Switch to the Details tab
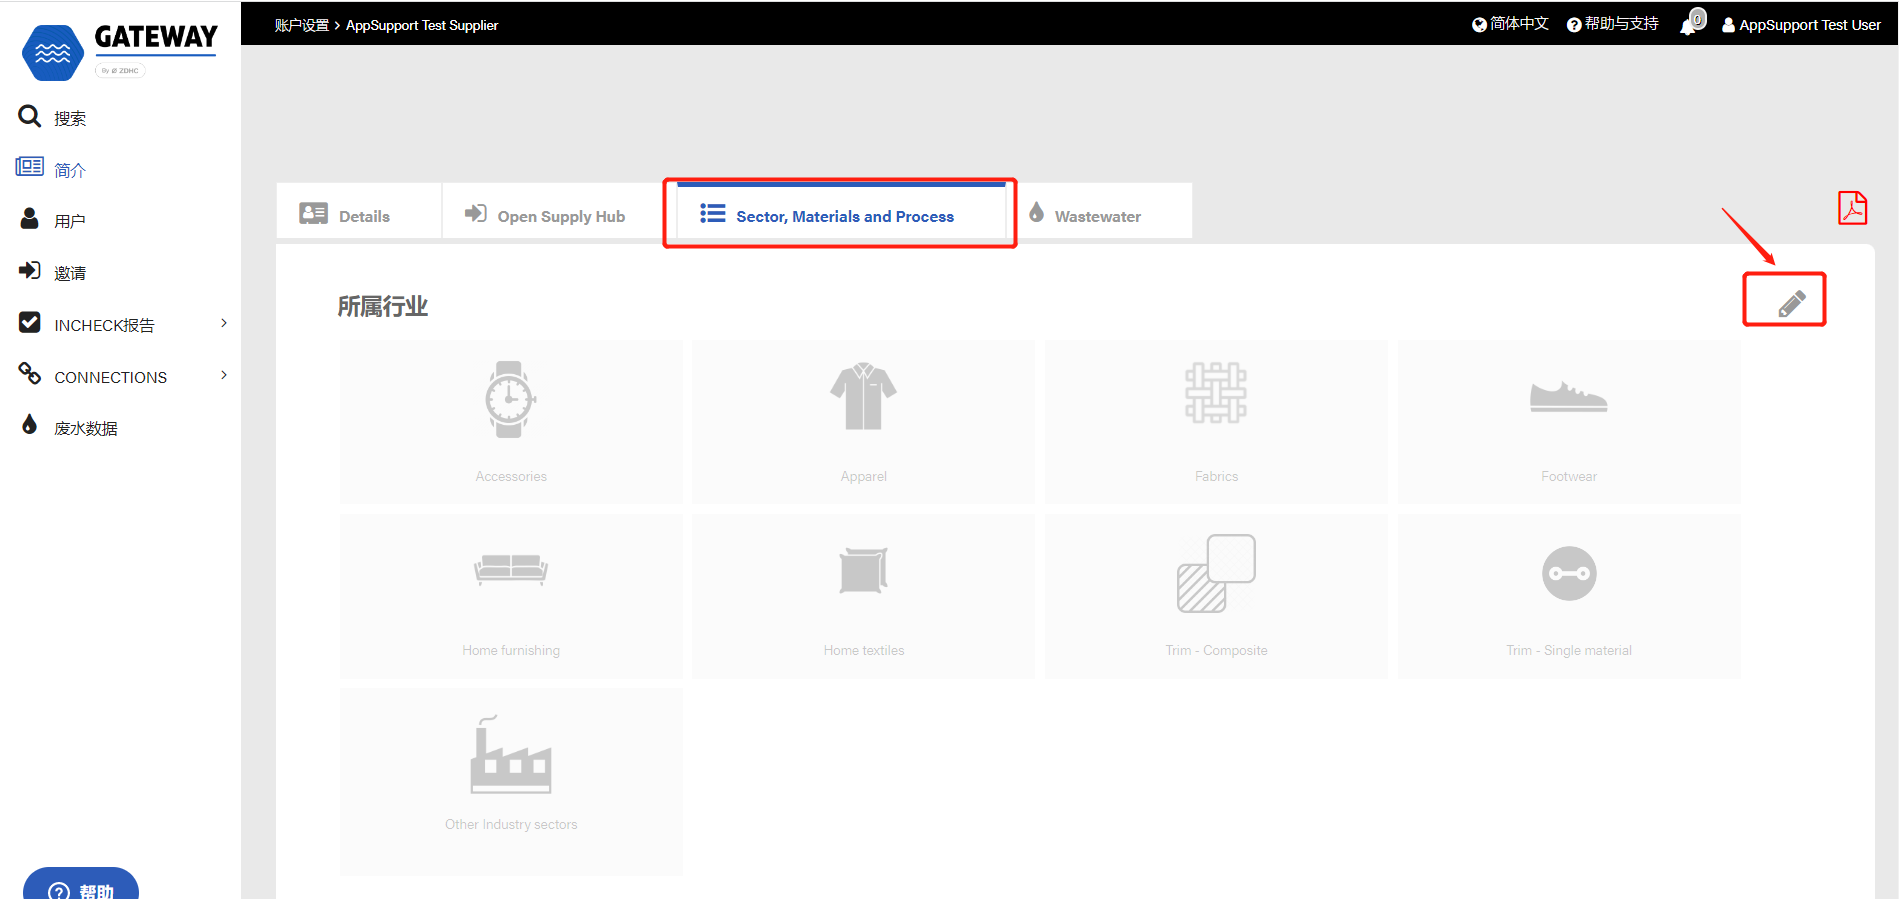1899x899 pixels. point(346,216)
